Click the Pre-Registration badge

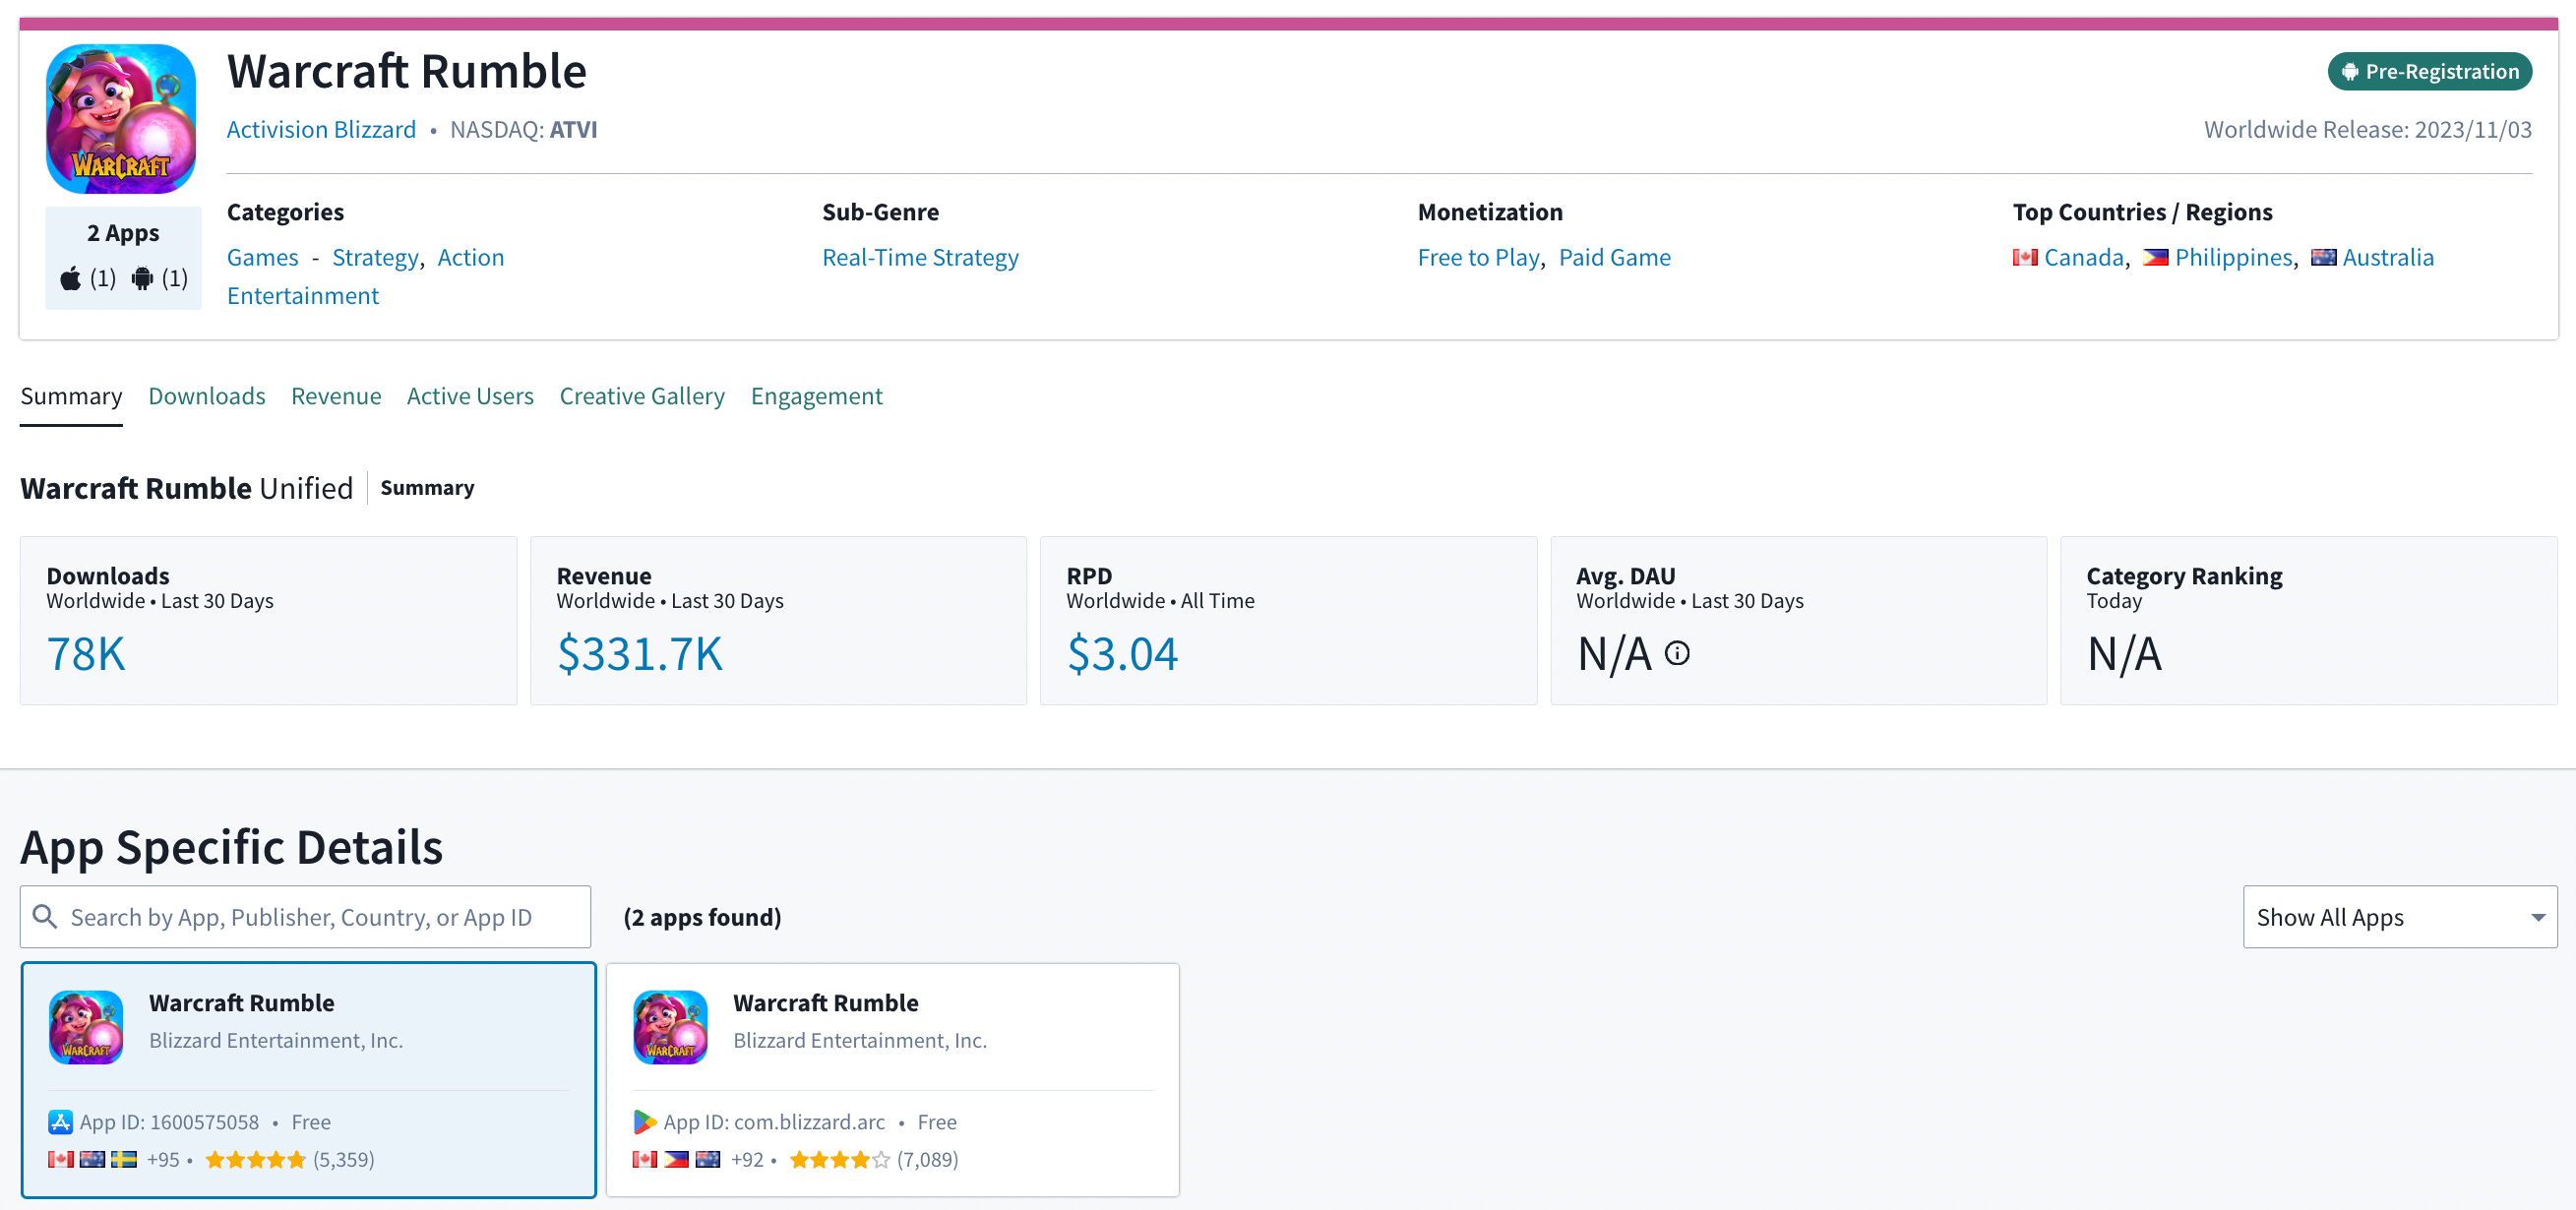click(x=2429, y=72)
